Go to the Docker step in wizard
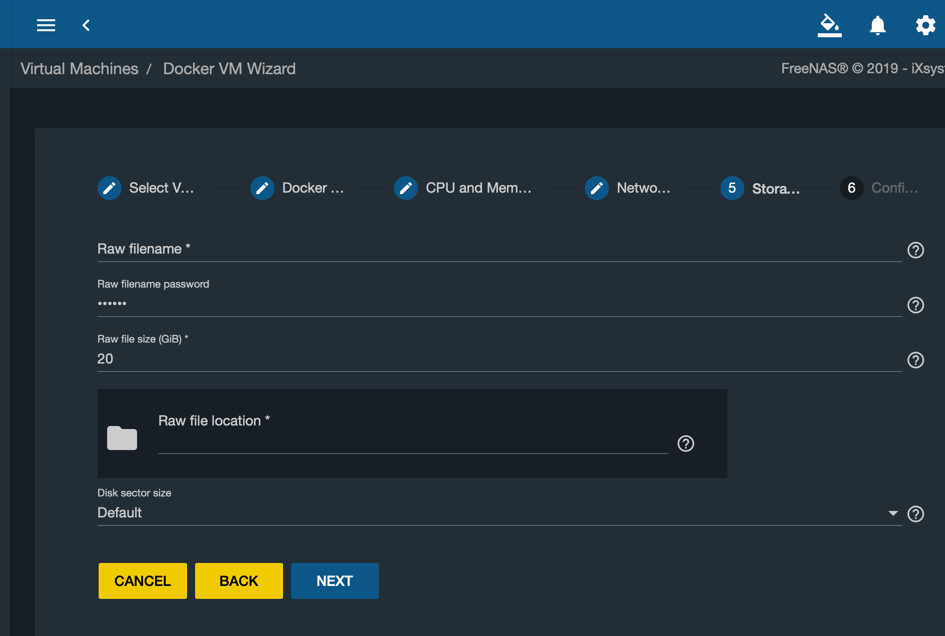The width and height of the screenshot is (945, 636). coord(297,188)
